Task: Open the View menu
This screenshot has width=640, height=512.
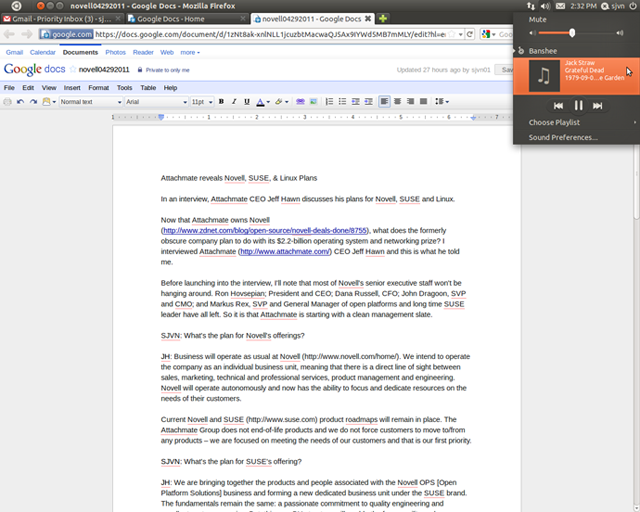Action: pyautogui.click(x=49, y=88)
